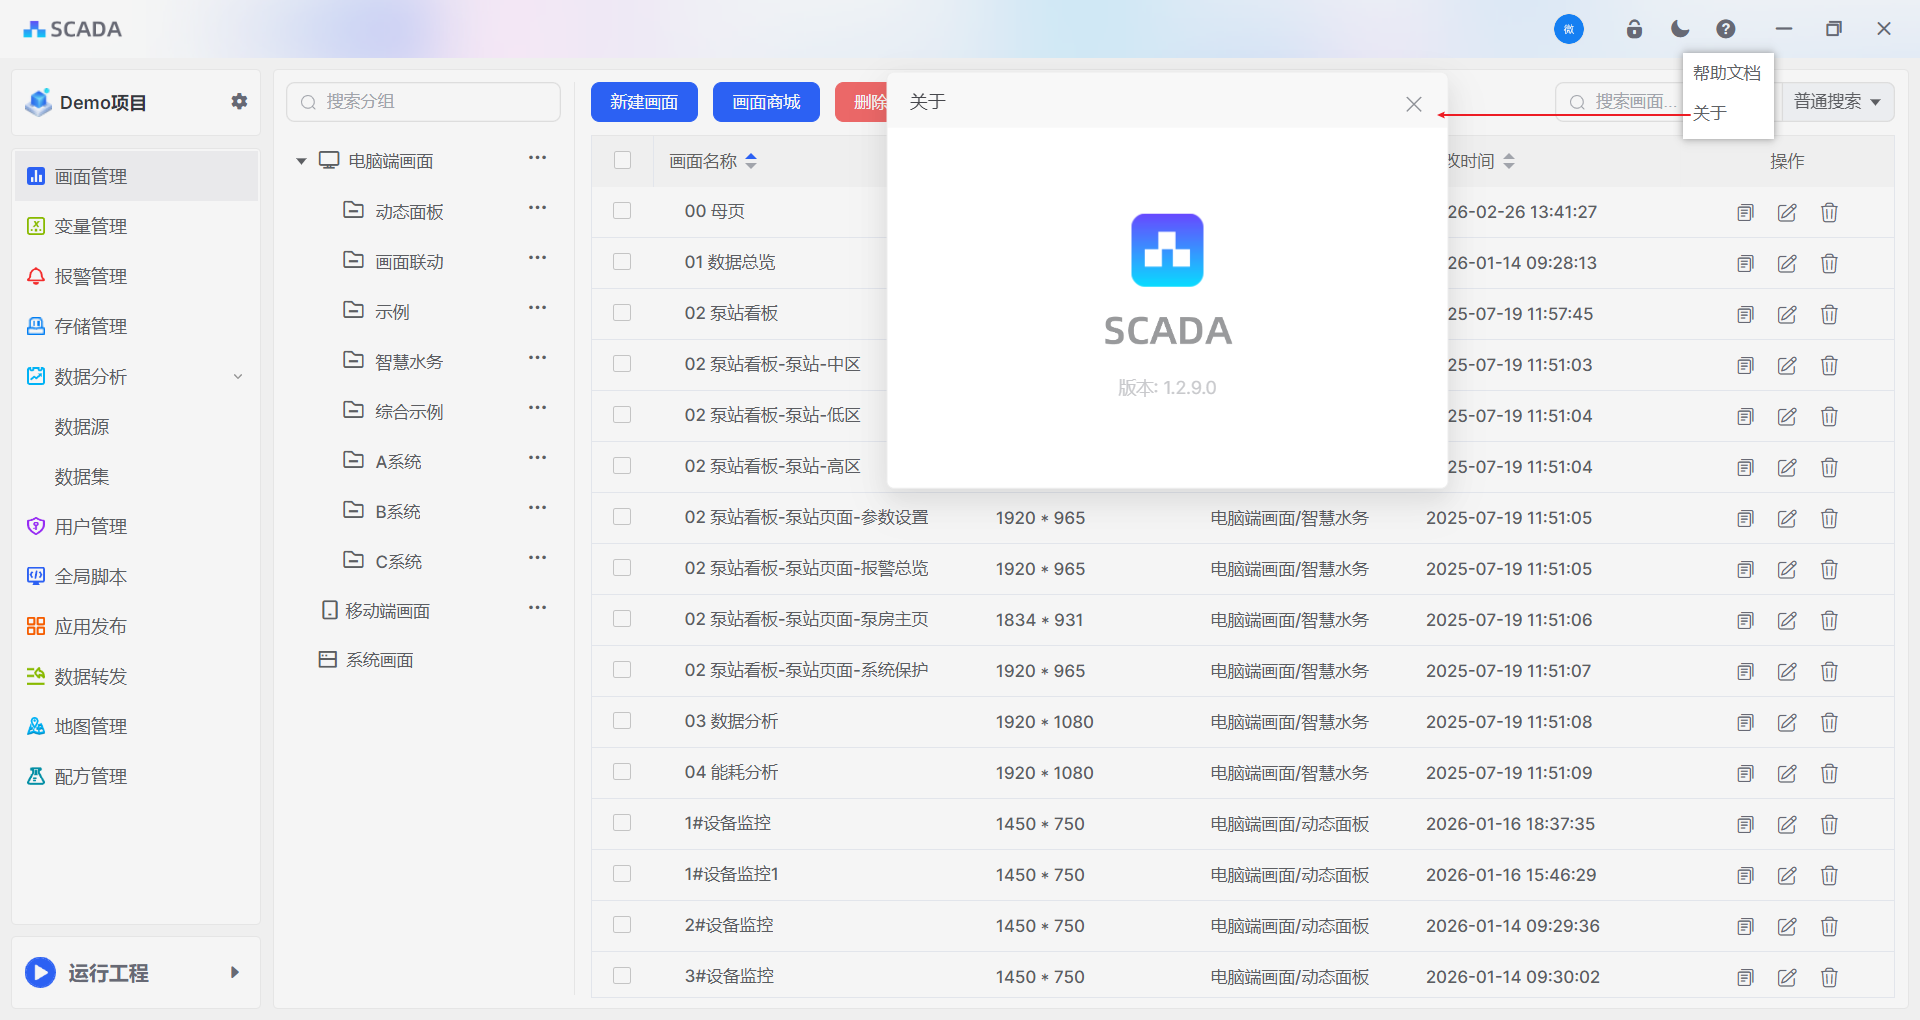This screenshot has width=1920, height=1020.
Task: Check the 00 母页 row checkbox
Action: tap(622, 211)
